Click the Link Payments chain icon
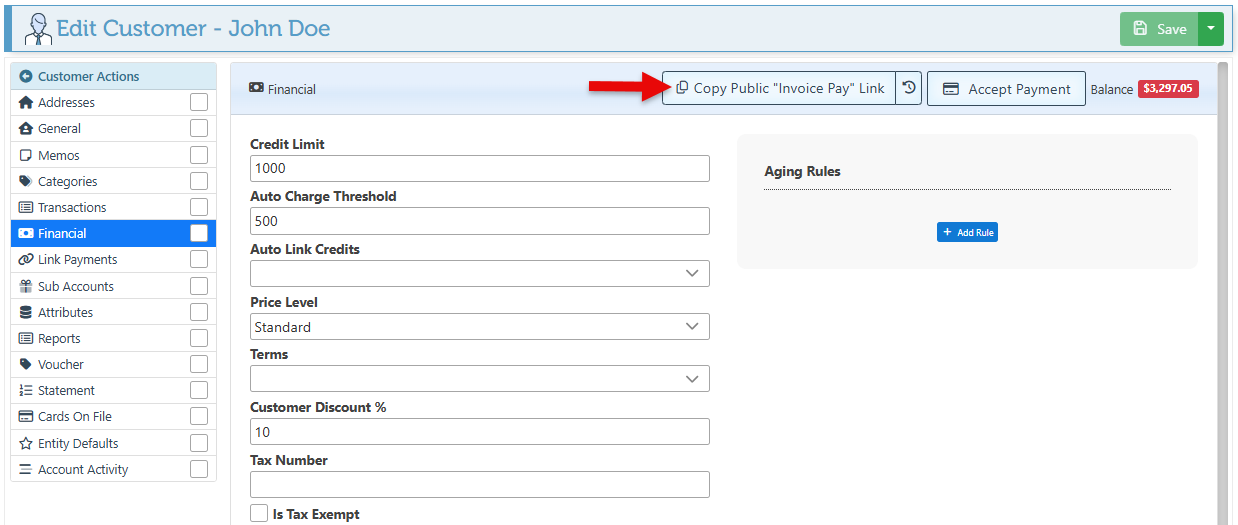 (26, 259)
